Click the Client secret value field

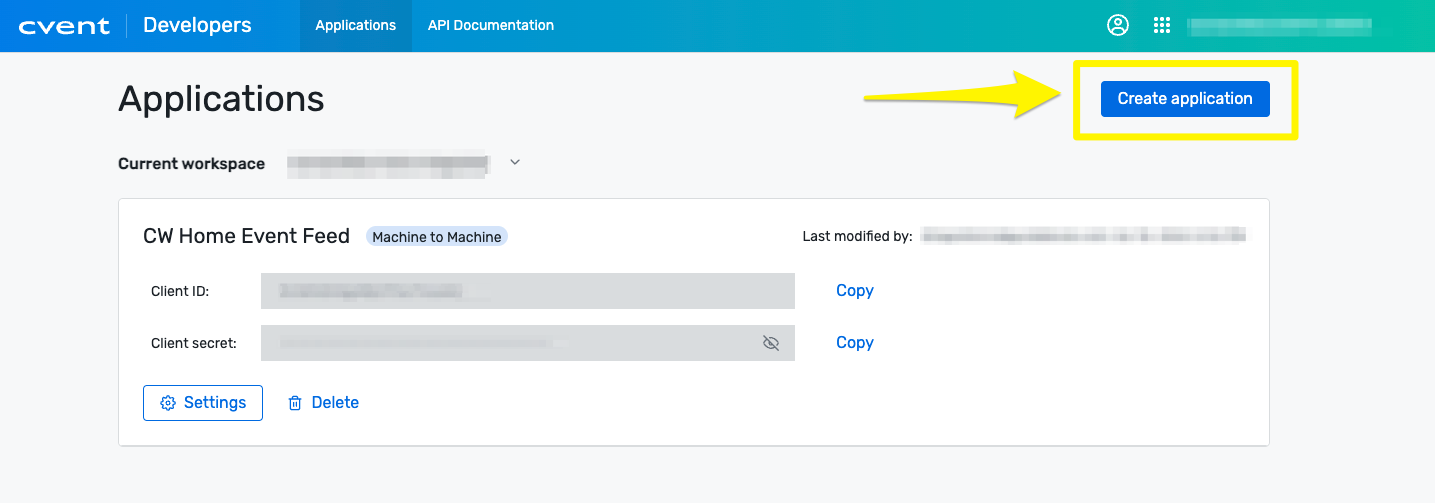tap(528, 343)
